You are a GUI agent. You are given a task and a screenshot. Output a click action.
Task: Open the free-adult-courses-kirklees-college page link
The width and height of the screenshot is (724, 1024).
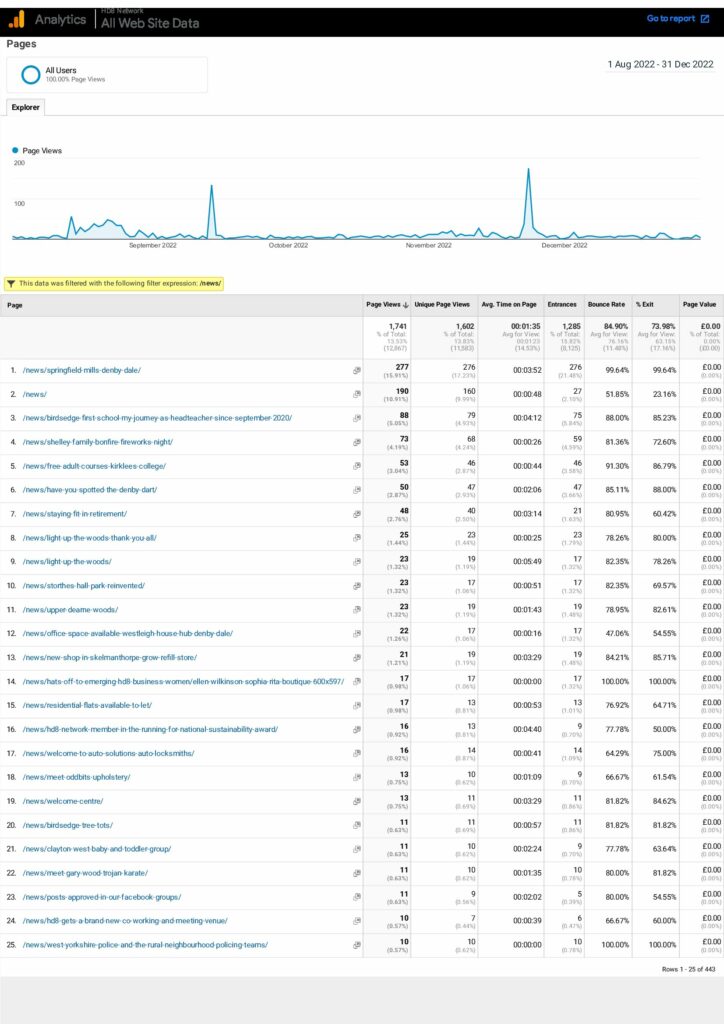pos(94,466)
